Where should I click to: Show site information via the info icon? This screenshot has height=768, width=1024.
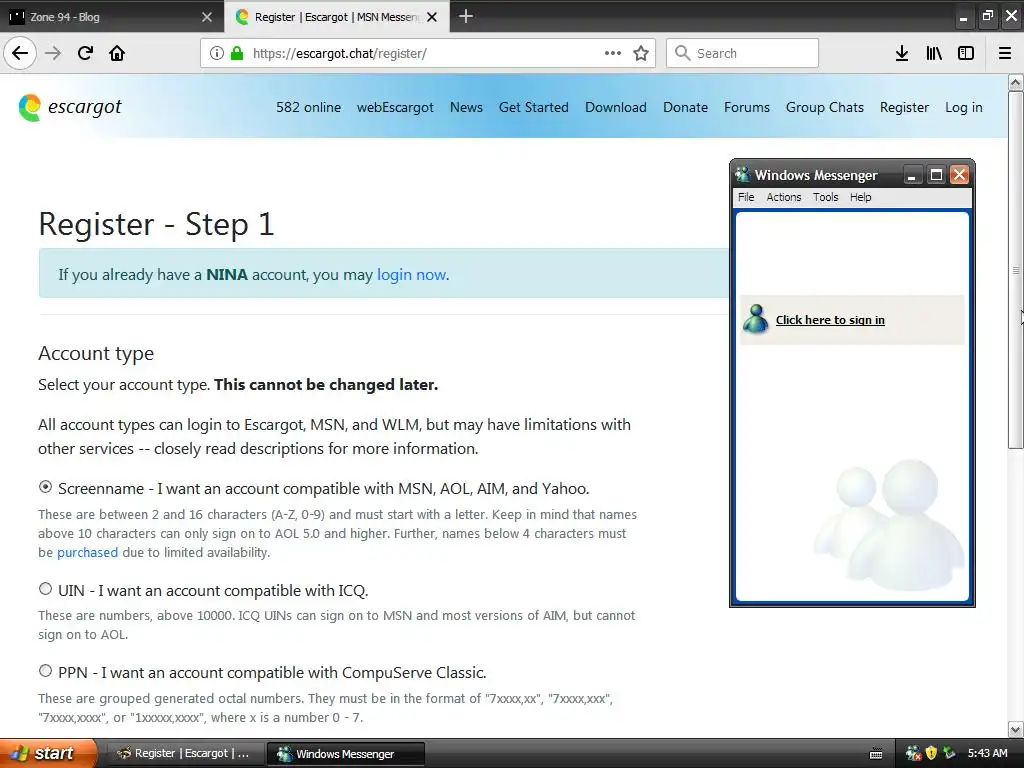(x=217, y=53)
